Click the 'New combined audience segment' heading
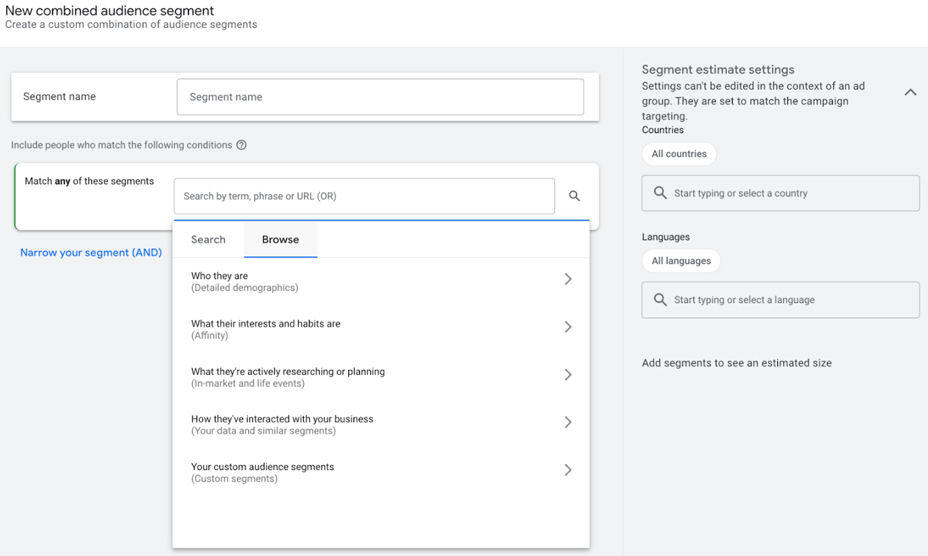Screen dimensions: 928x556 tap(109, 11)
